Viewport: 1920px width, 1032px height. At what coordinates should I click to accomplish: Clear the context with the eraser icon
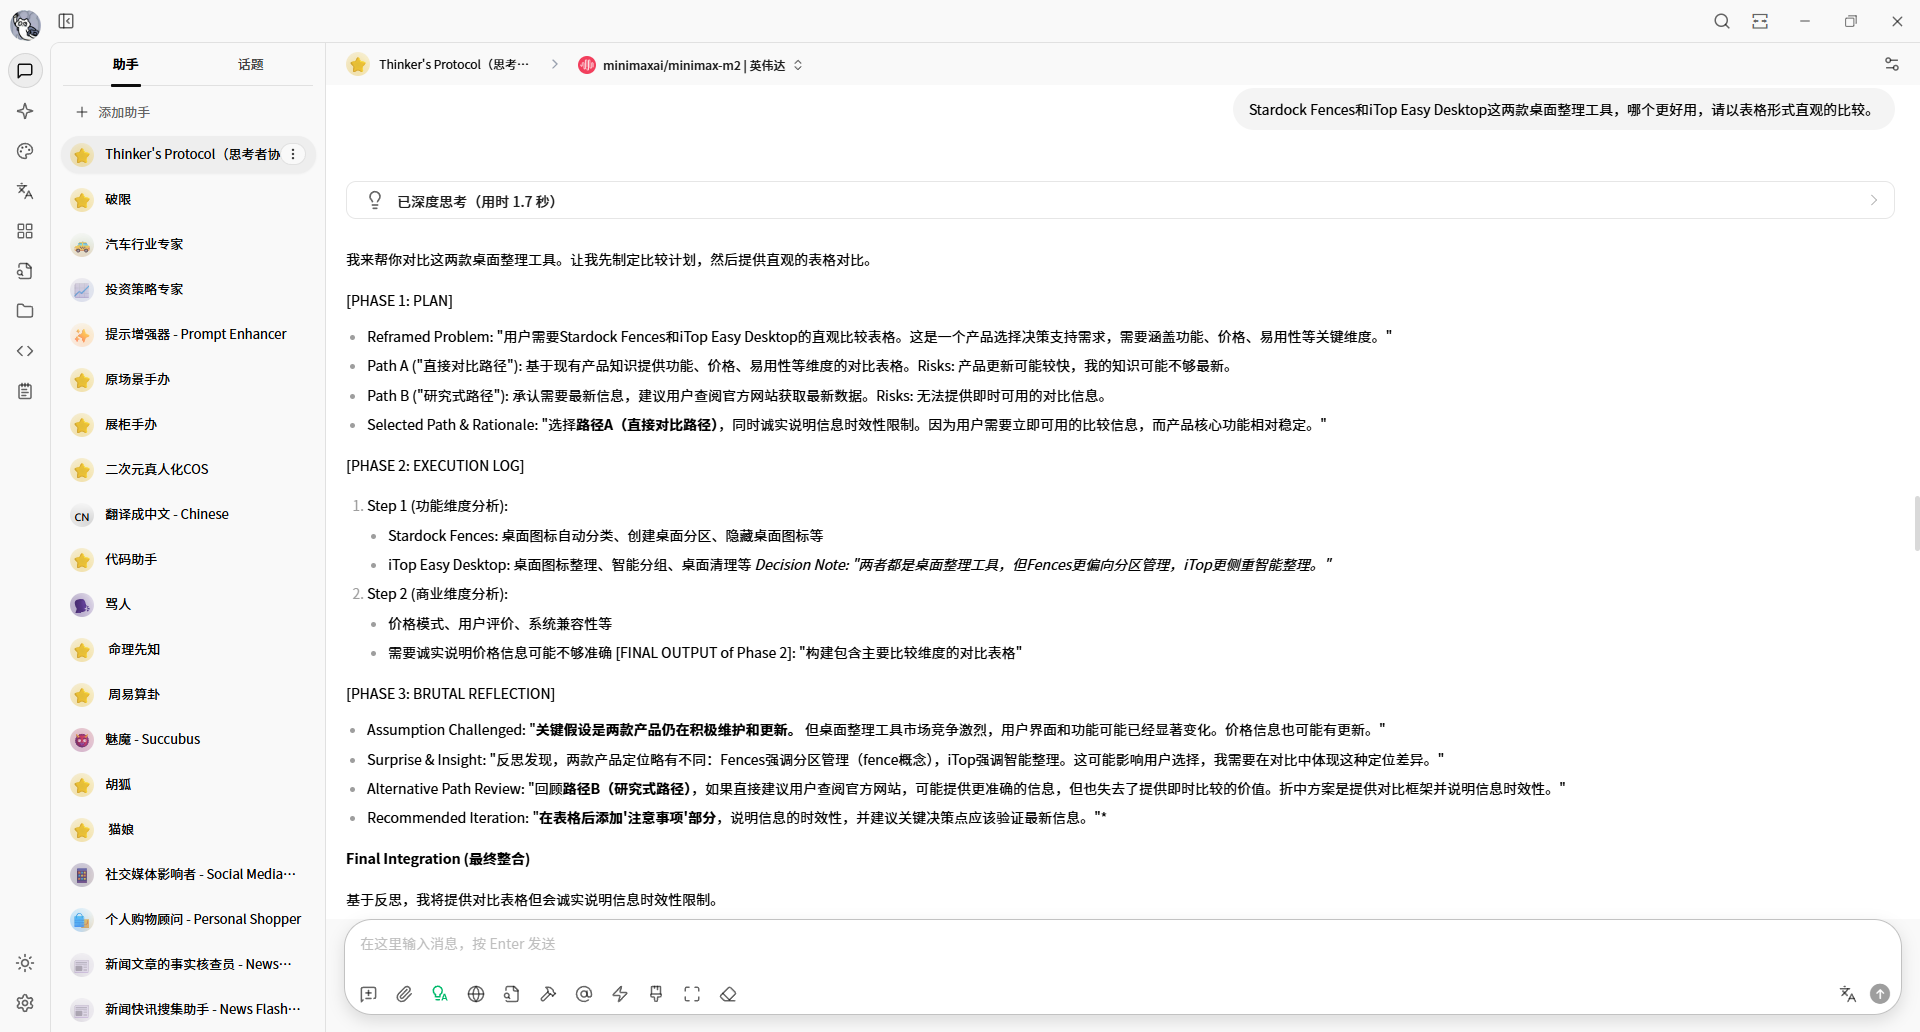click(728, 994)
